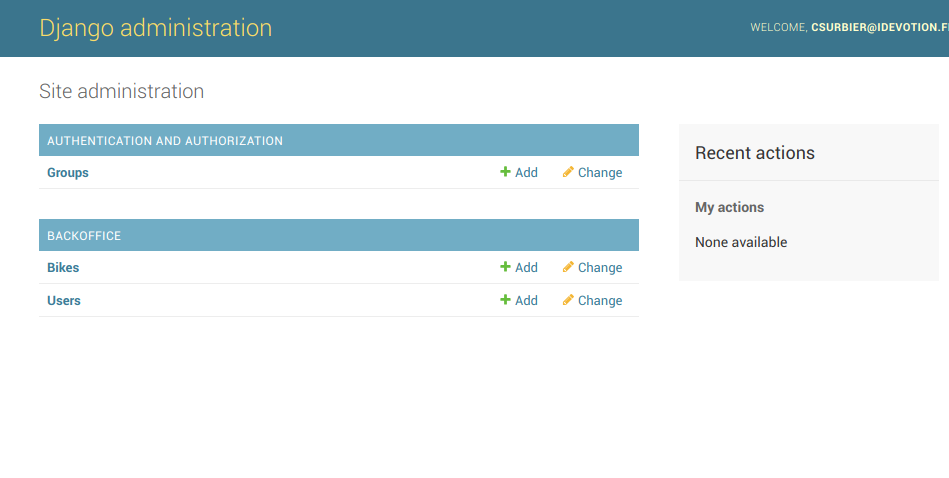This screenshot has height=478, width=949.
Task: Click the green plus icon for Users
Action: point(505,300)
